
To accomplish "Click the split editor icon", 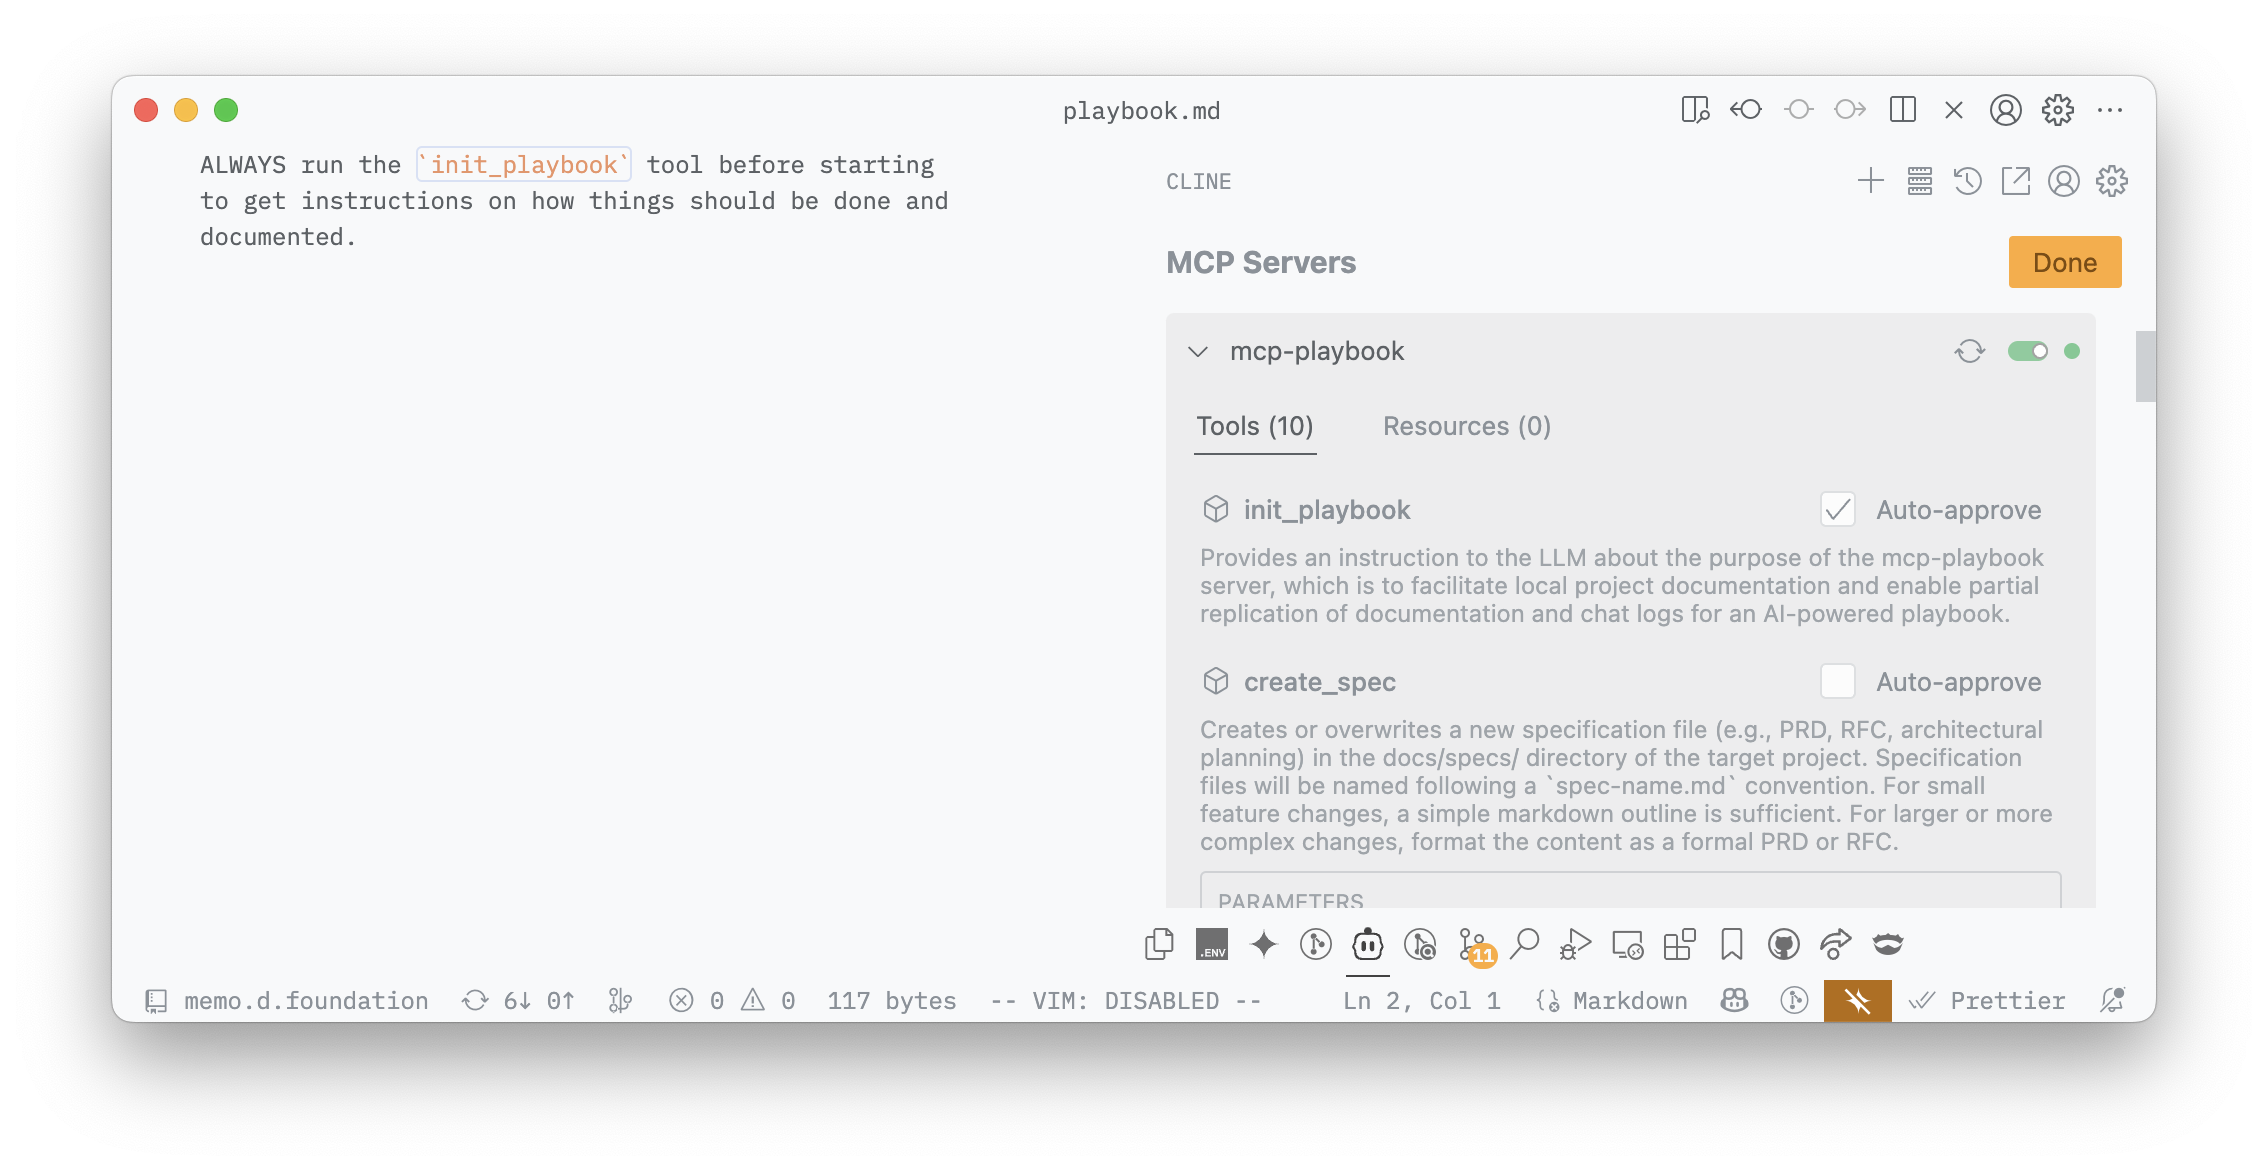I will pos(1902,110).
